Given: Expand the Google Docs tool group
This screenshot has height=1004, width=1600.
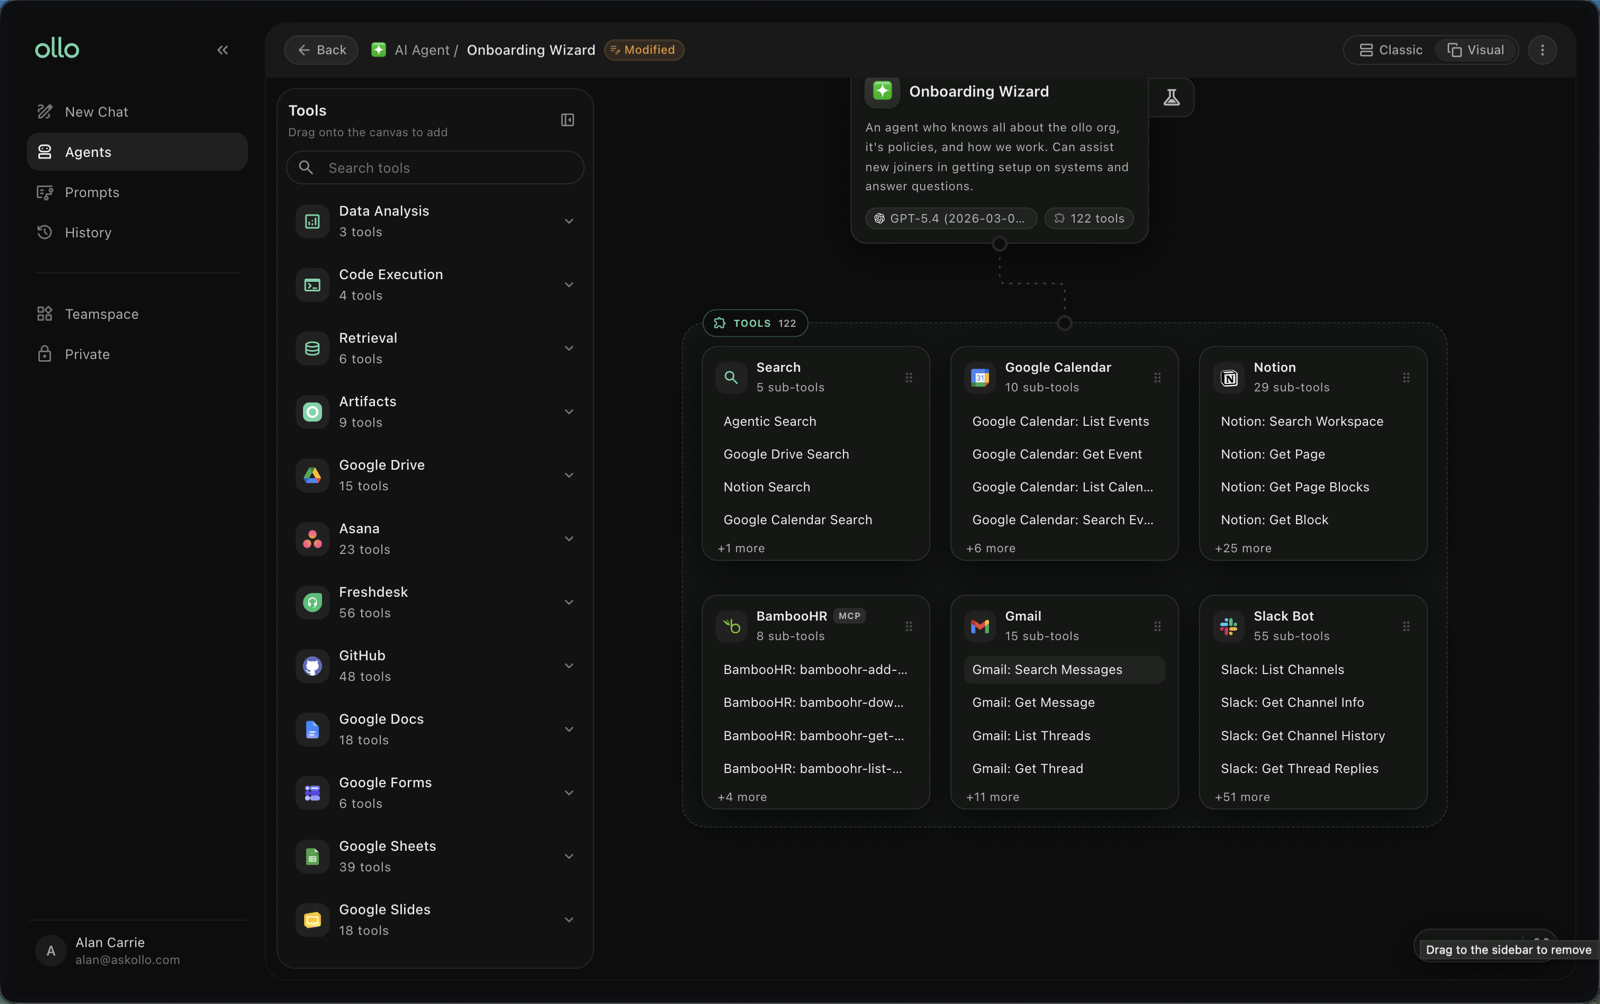Looking at the screenshot, I should pyautogui.click(x=568, y=729).
